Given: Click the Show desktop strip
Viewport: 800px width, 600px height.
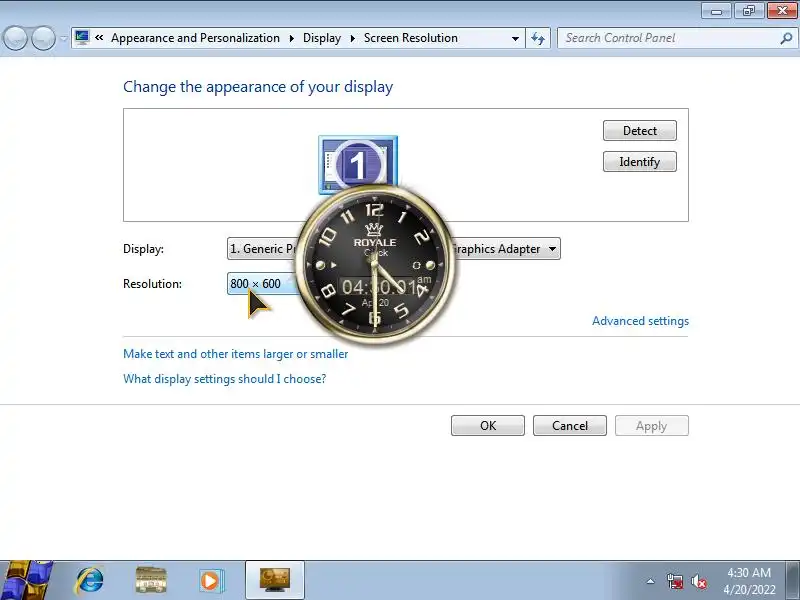Looking at the screenshot, I should pyautogui.click(x=794, y=581).
